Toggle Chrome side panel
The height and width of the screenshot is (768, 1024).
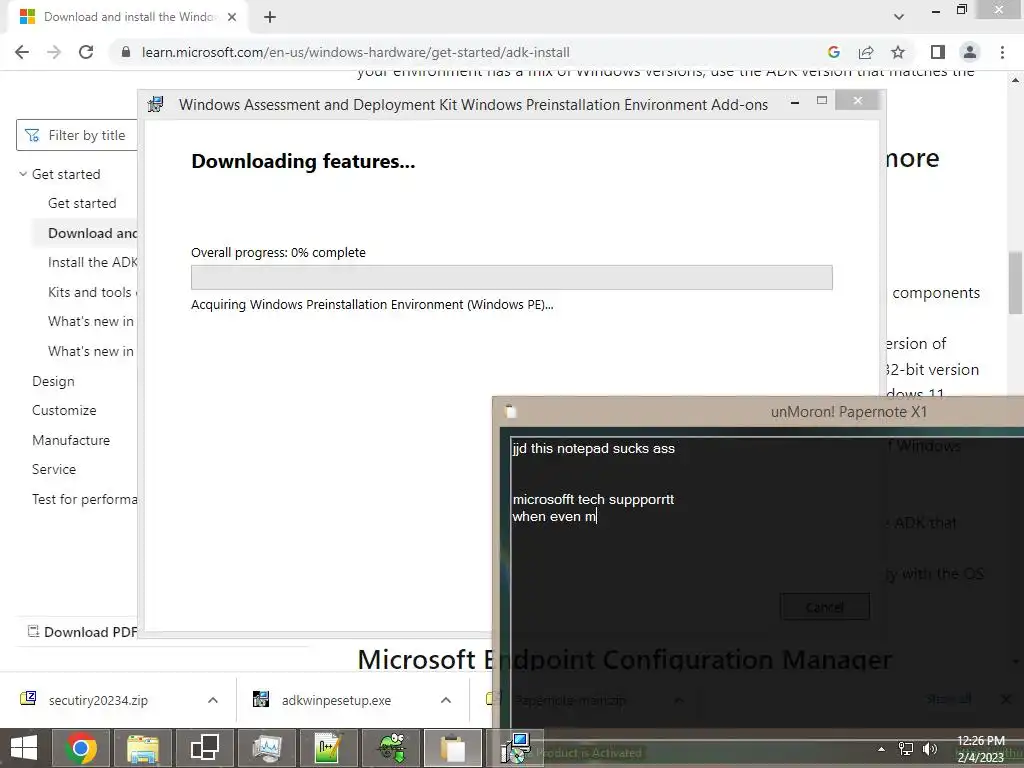point(938,52)
